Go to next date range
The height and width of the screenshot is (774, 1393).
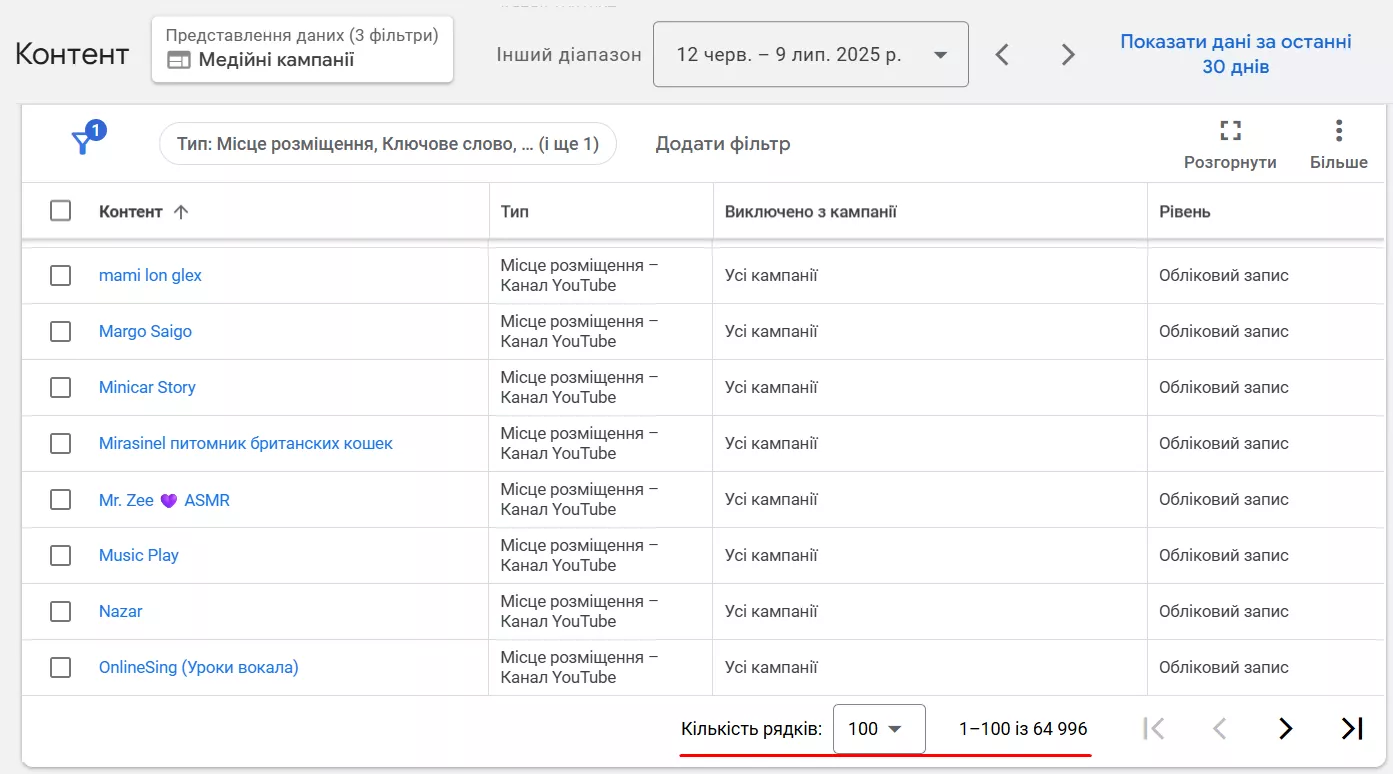pyautogui.click(x=1068, y=55)
